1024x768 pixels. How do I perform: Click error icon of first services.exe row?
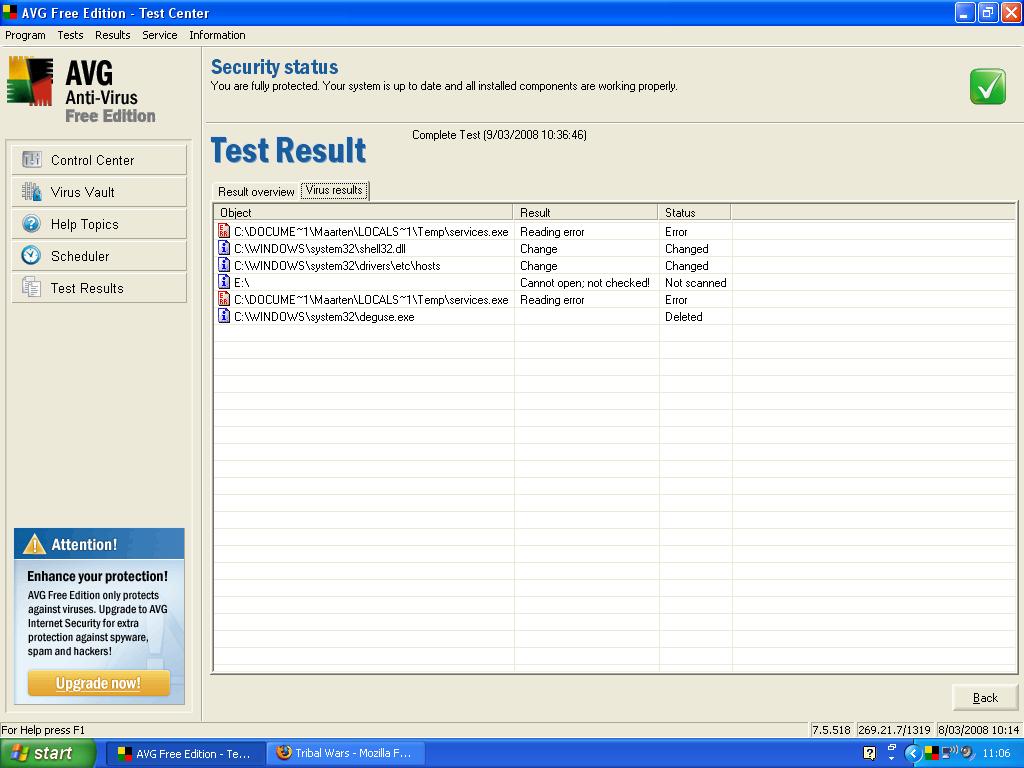coord(224,231)
